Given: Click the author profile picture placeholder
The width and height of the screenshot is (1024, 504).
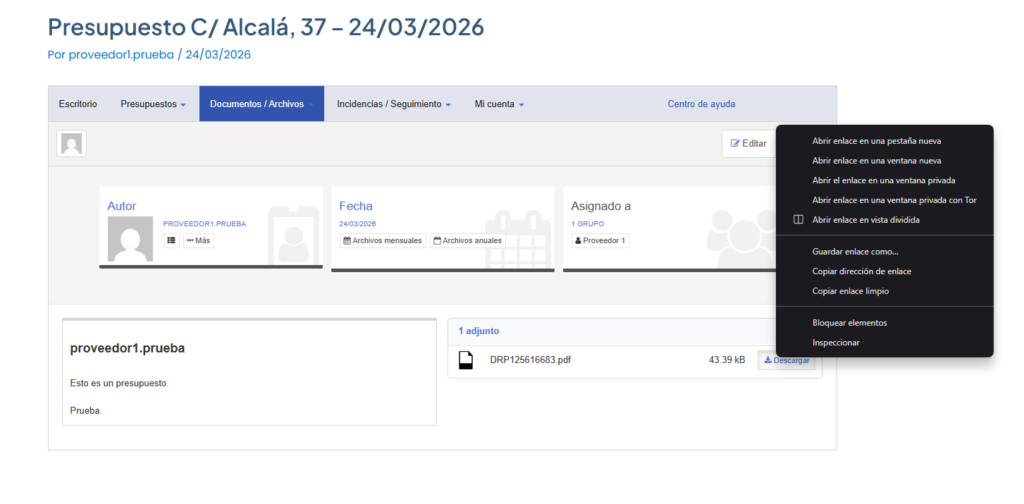Looking at the screenshot, I should [x=130, y=239].
